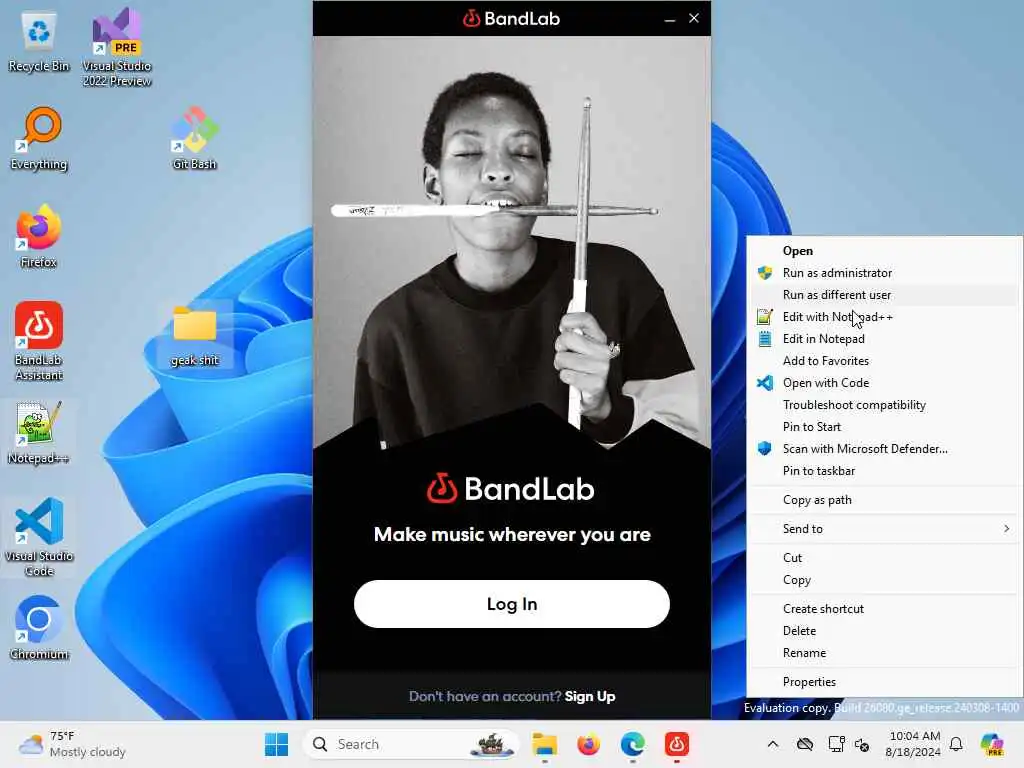Click the BandLab taskbar icon
1024x768 pixels.
[677, 744]
